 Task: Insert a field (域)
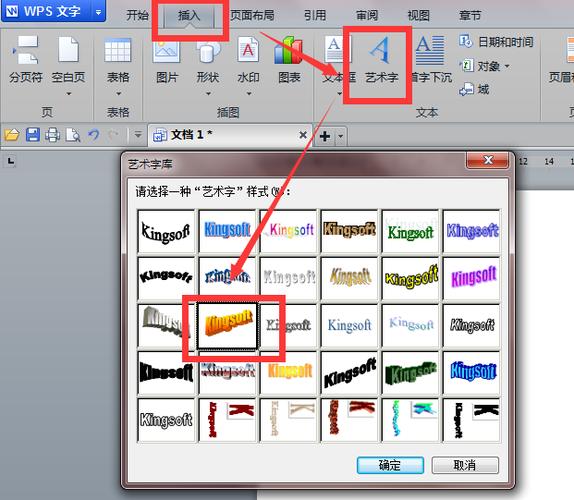(474, 89)
